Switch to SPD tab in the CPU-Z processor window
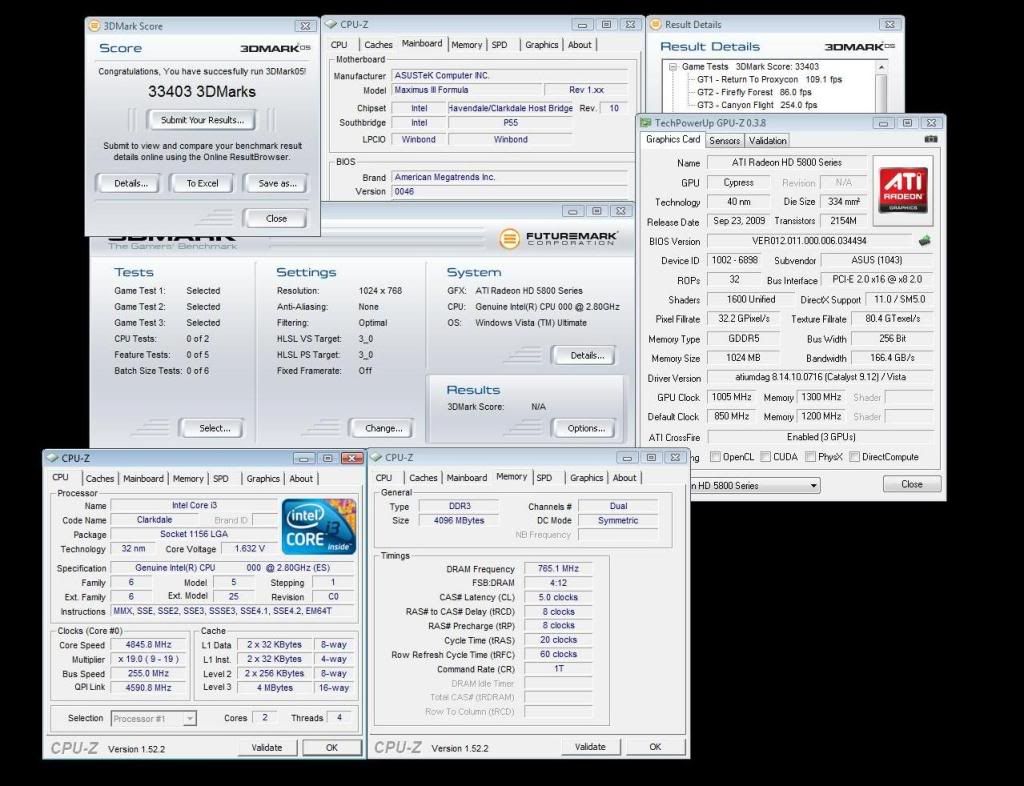This screenshot has height=786, width=1024. [221, 479]
